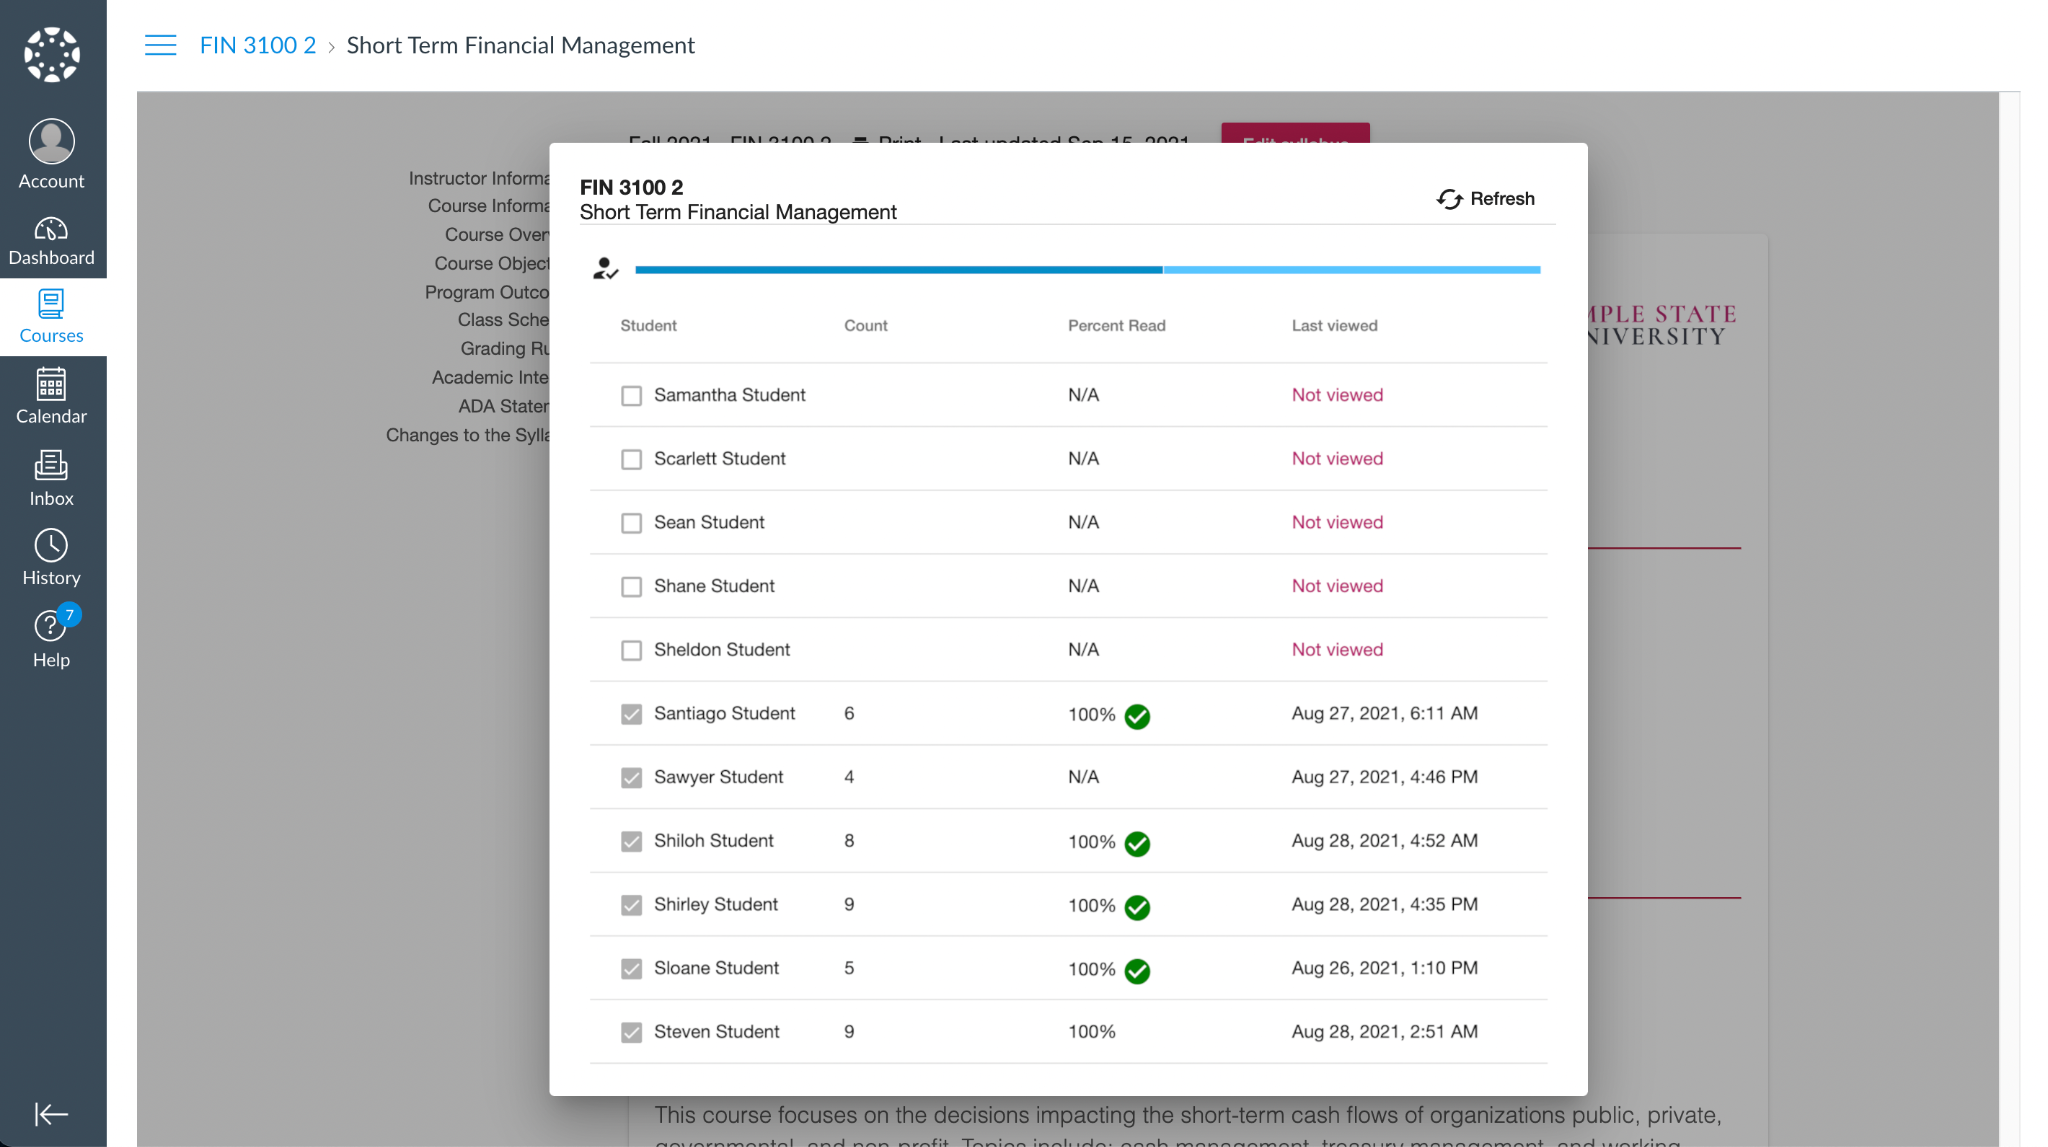Go to the Dashboard

click(52, 241)
